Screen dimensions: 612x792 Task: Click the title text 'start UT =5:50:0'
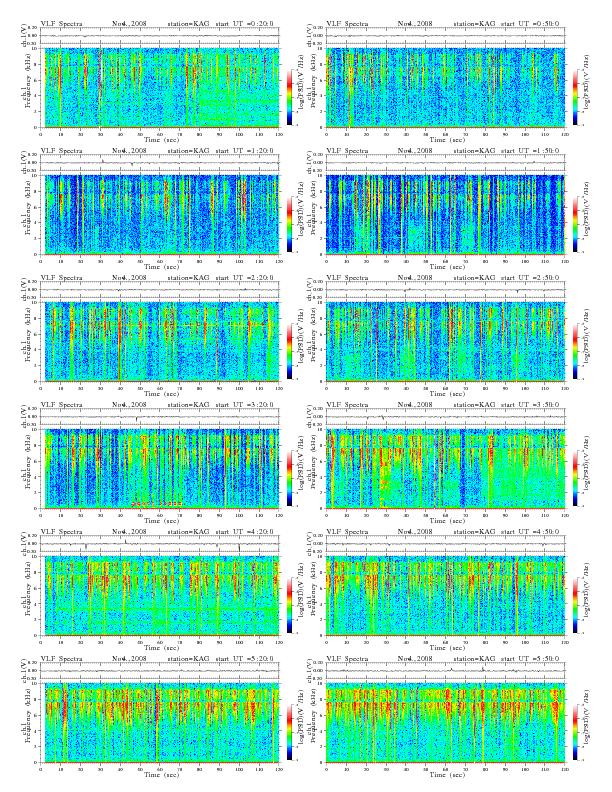click(530, 659)
